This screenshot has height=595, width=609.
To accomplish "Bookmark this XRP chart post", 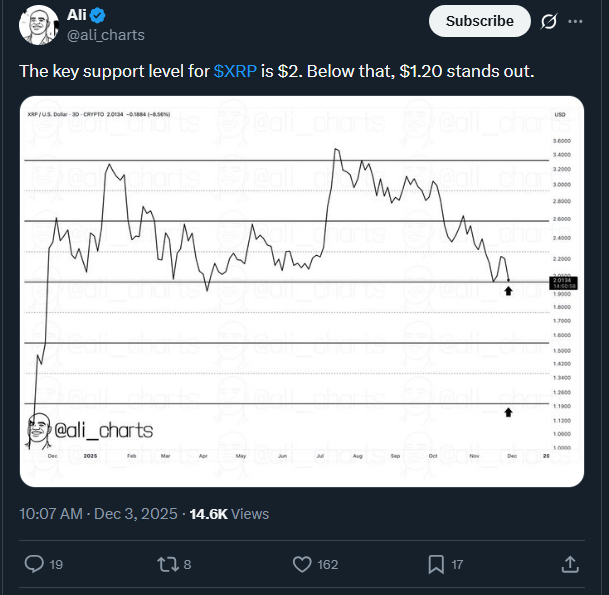I will [x=436, y=565].
